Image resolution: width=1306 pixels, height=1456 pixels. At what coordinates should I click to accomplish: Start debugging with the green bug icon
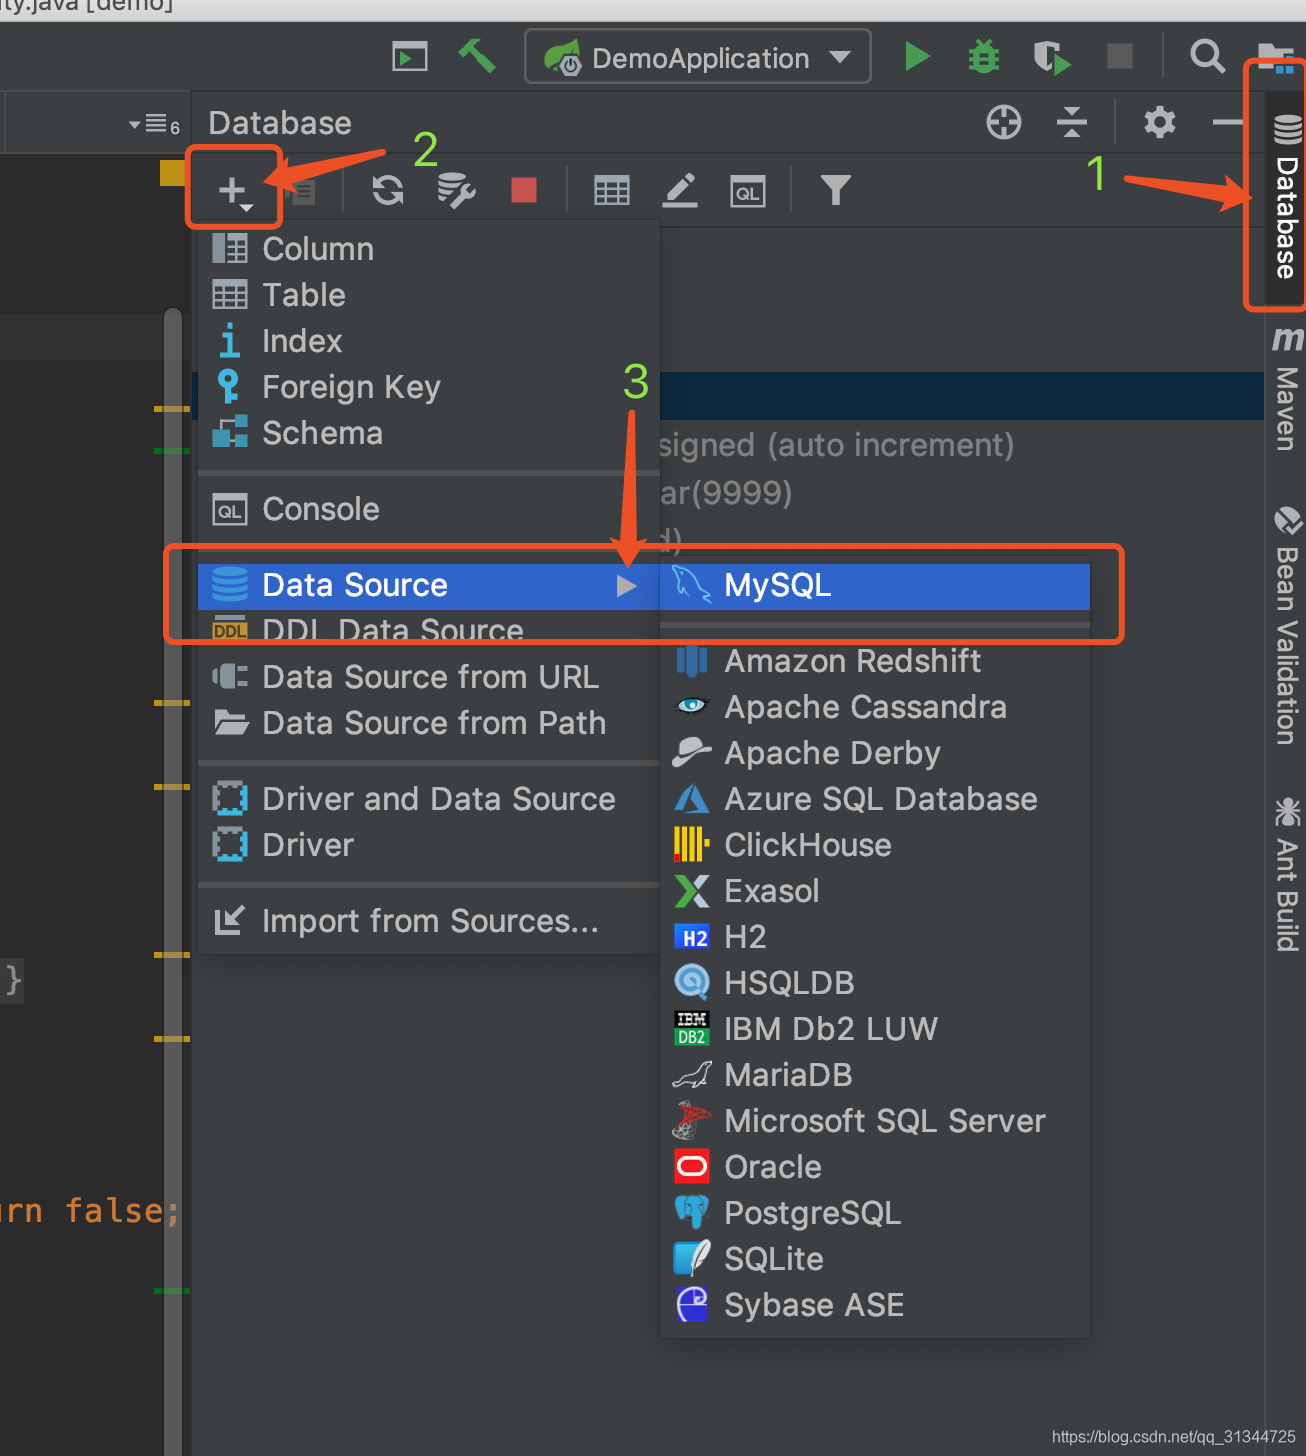[x=984, y=57]
